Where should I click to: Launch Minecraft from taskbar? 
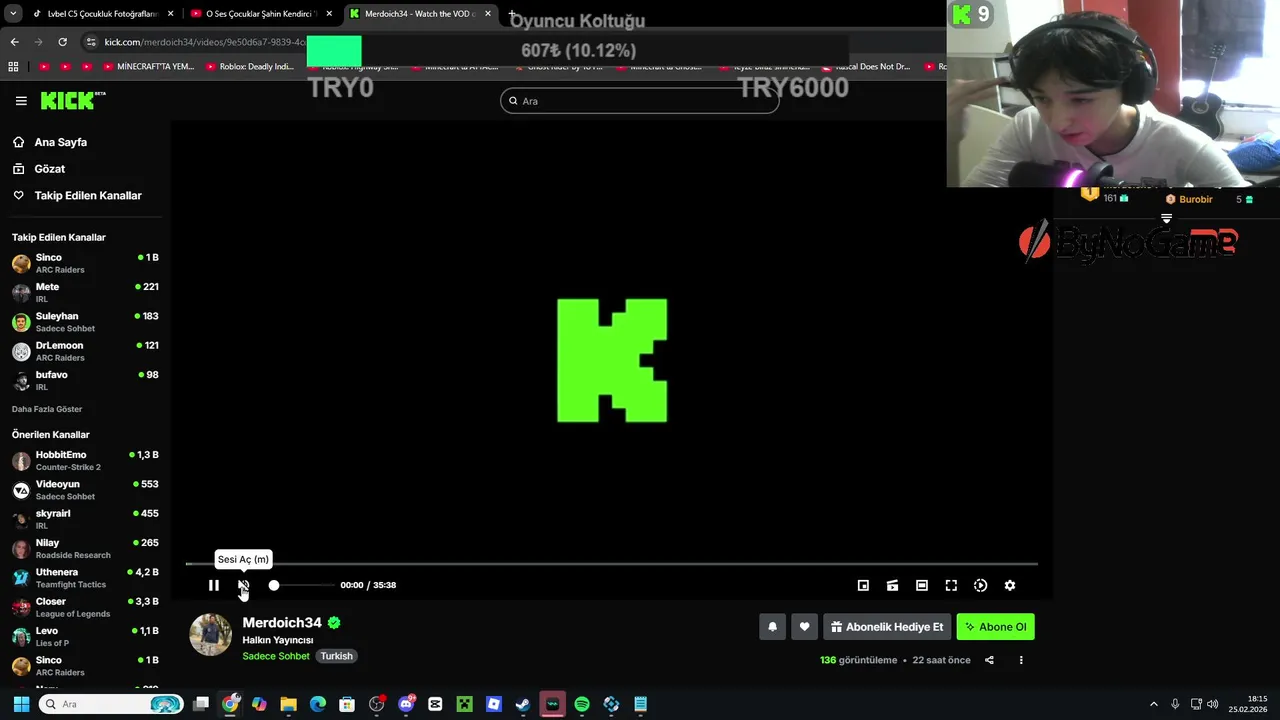click(x=464, y=704)
